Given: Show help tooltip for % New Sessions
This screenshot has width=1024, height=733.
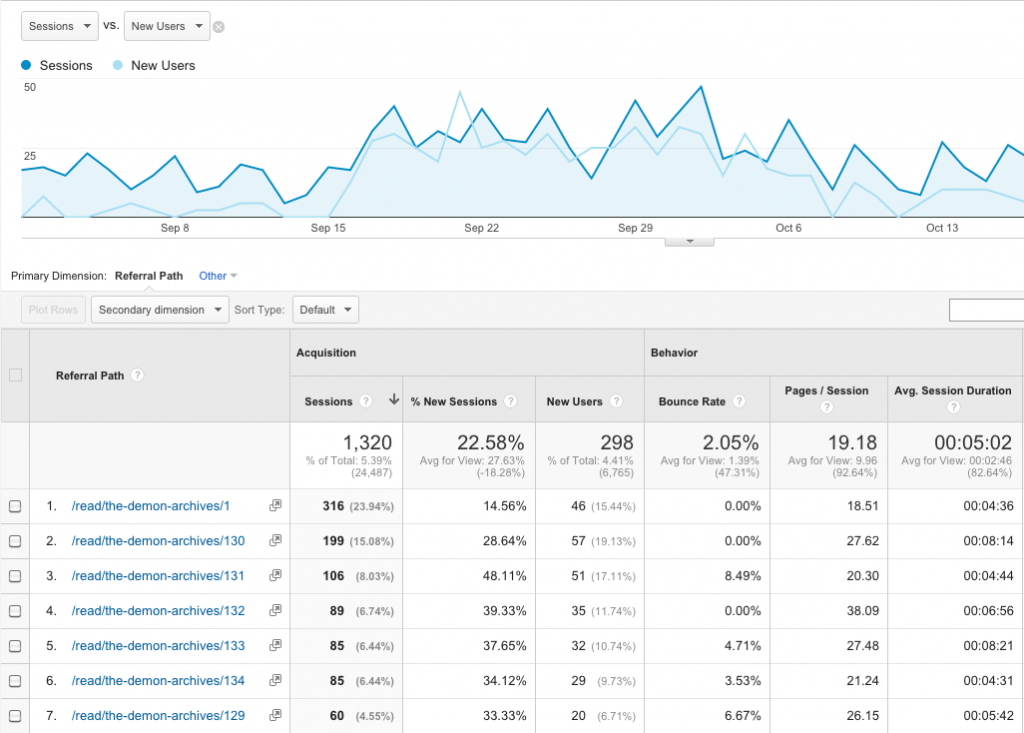Looking at the screenshot, I should pos(511,401).
